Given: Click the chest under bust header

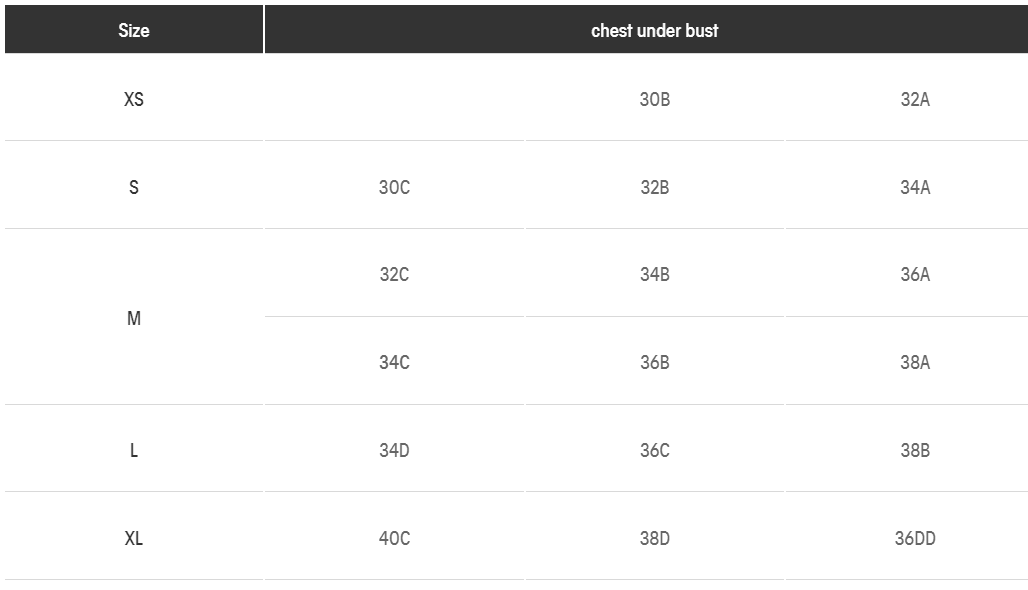Looking at the screenshot, I should (654, 30).
